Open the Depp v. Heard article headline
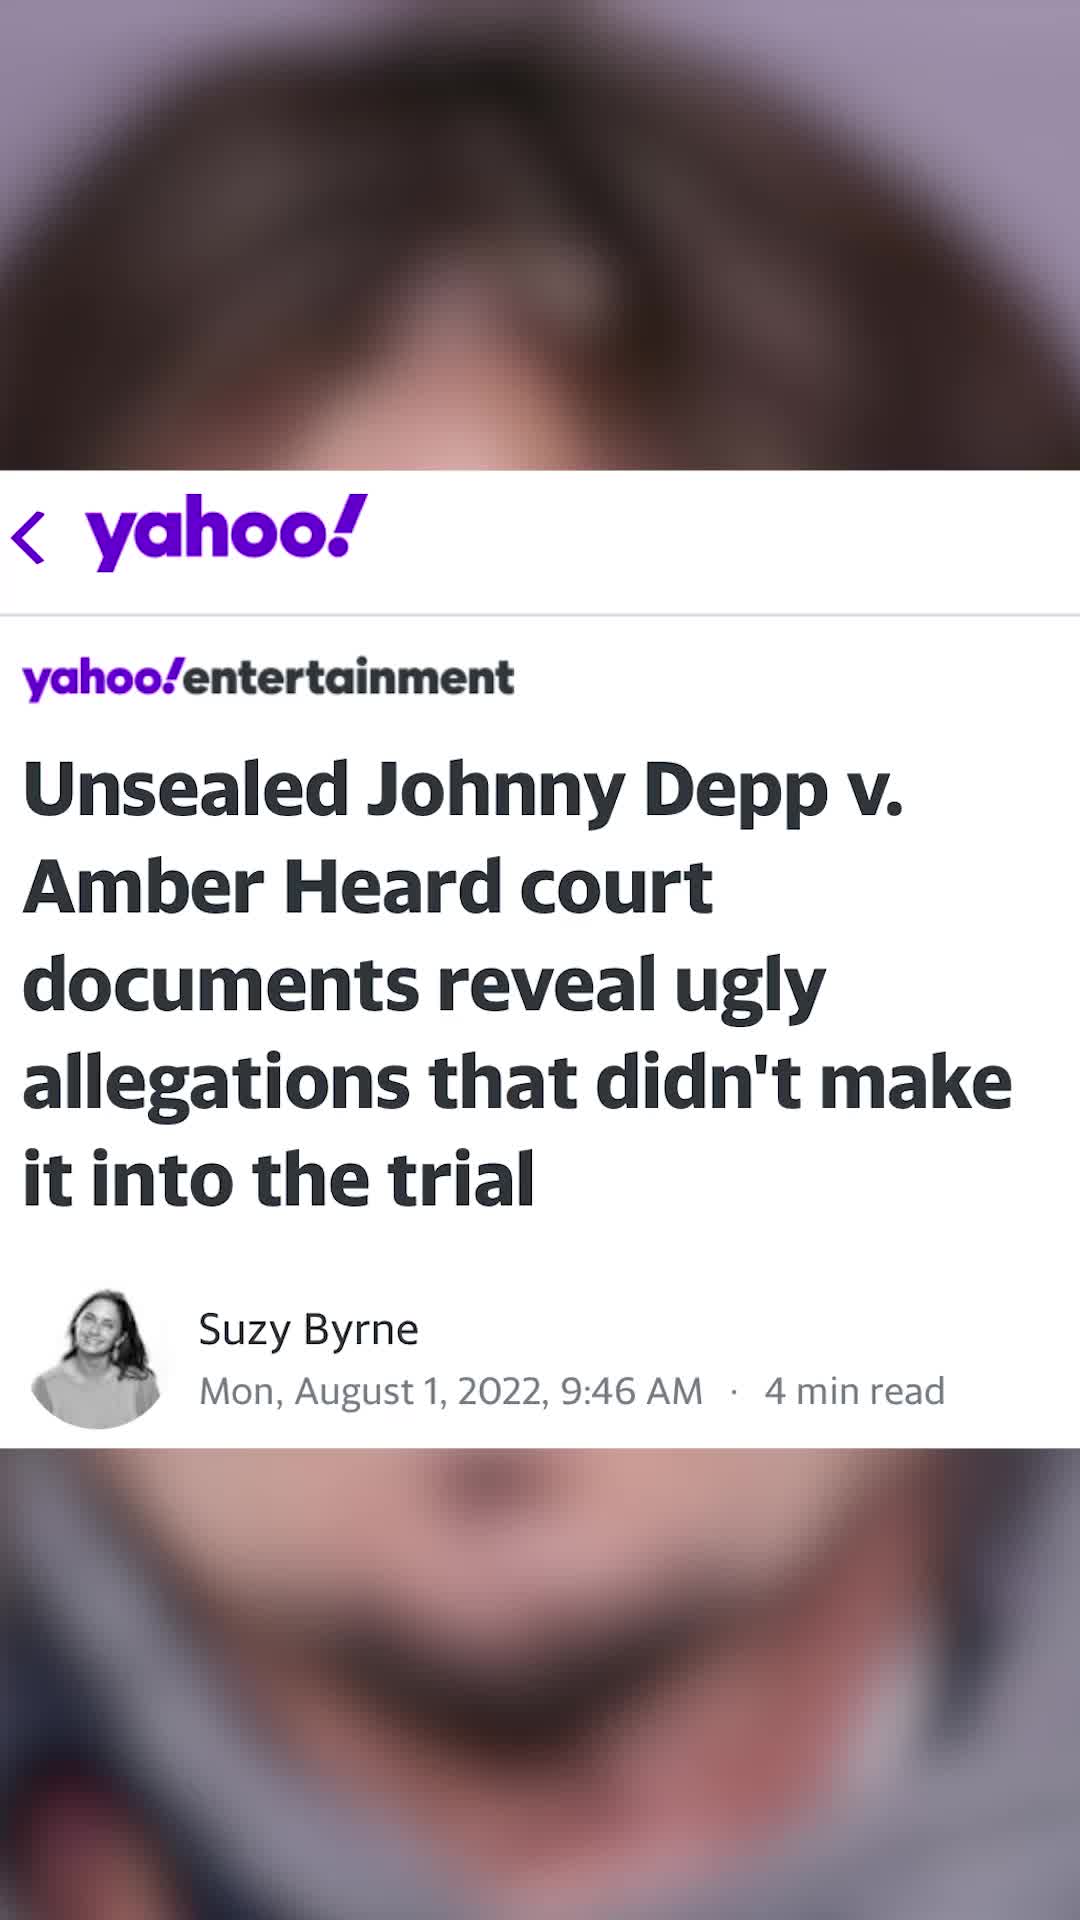This screenshot has height=1920, width=1080. pyautogui.click(x=517, y=984)
